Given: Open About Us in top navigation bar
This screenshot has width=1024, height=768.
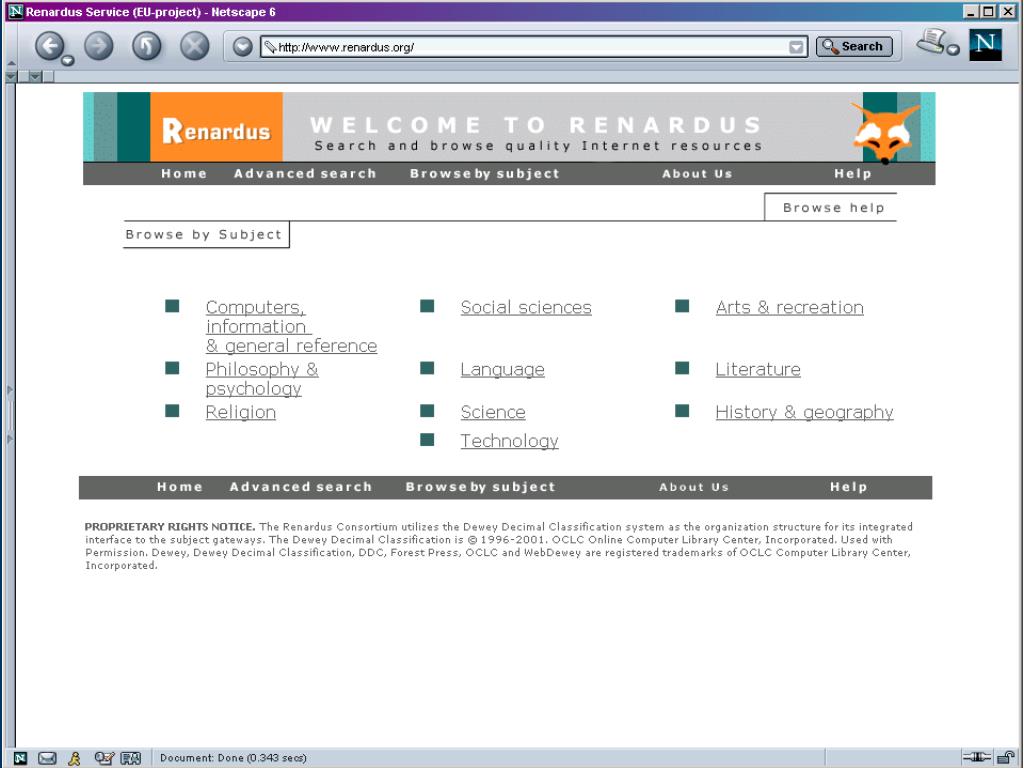Looking at the screenshot, I should (697, 174).
